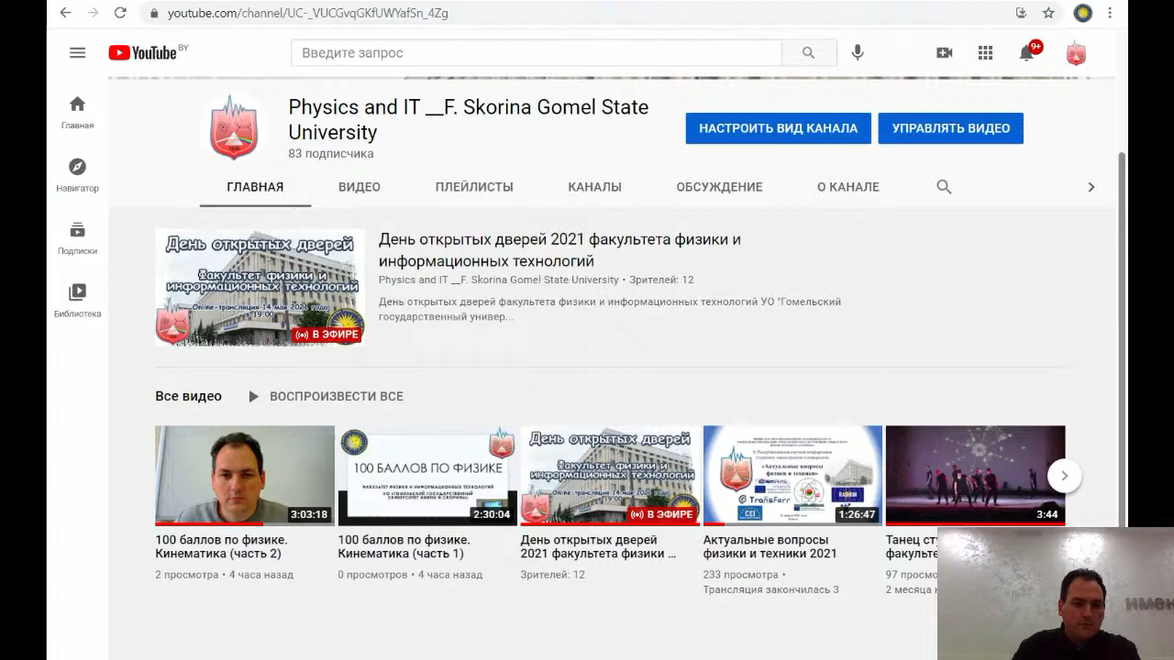This screenshot has height=660, width=1174.
Task: Switch to ОБСУЖДЕНИЕ tab
Action: (720, 187)
